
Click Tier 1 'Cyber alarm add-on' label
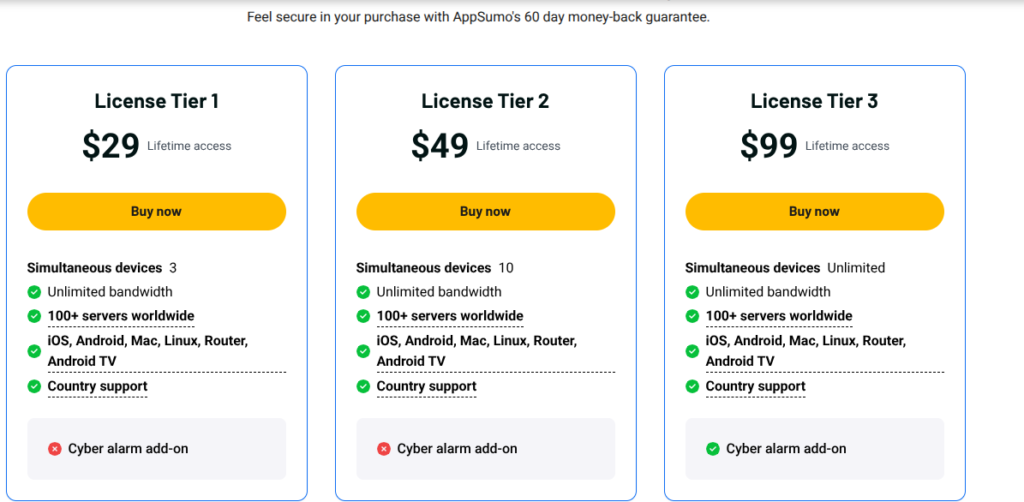[x=128, y=449]
